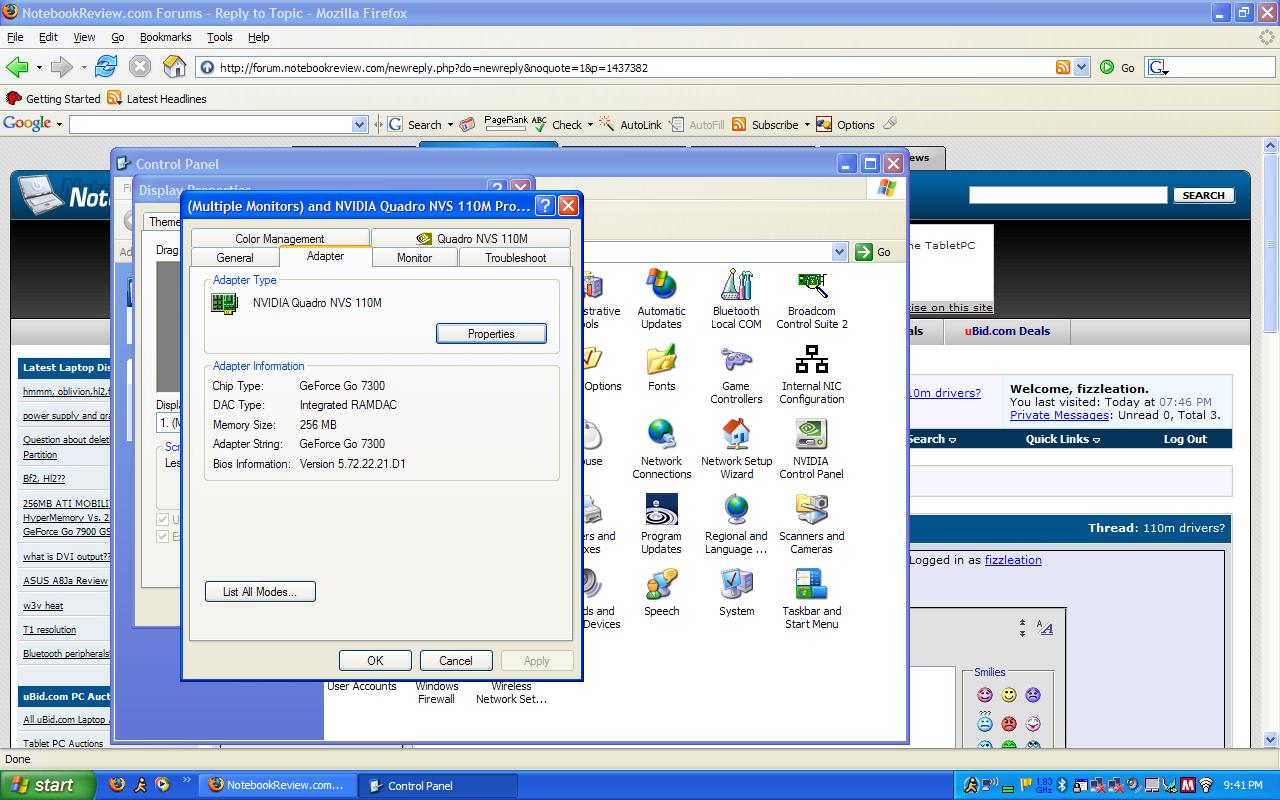Viewport: 1280px width, 800px height.
Task: Click Firefox Stop button
Action: coord(140,67)
